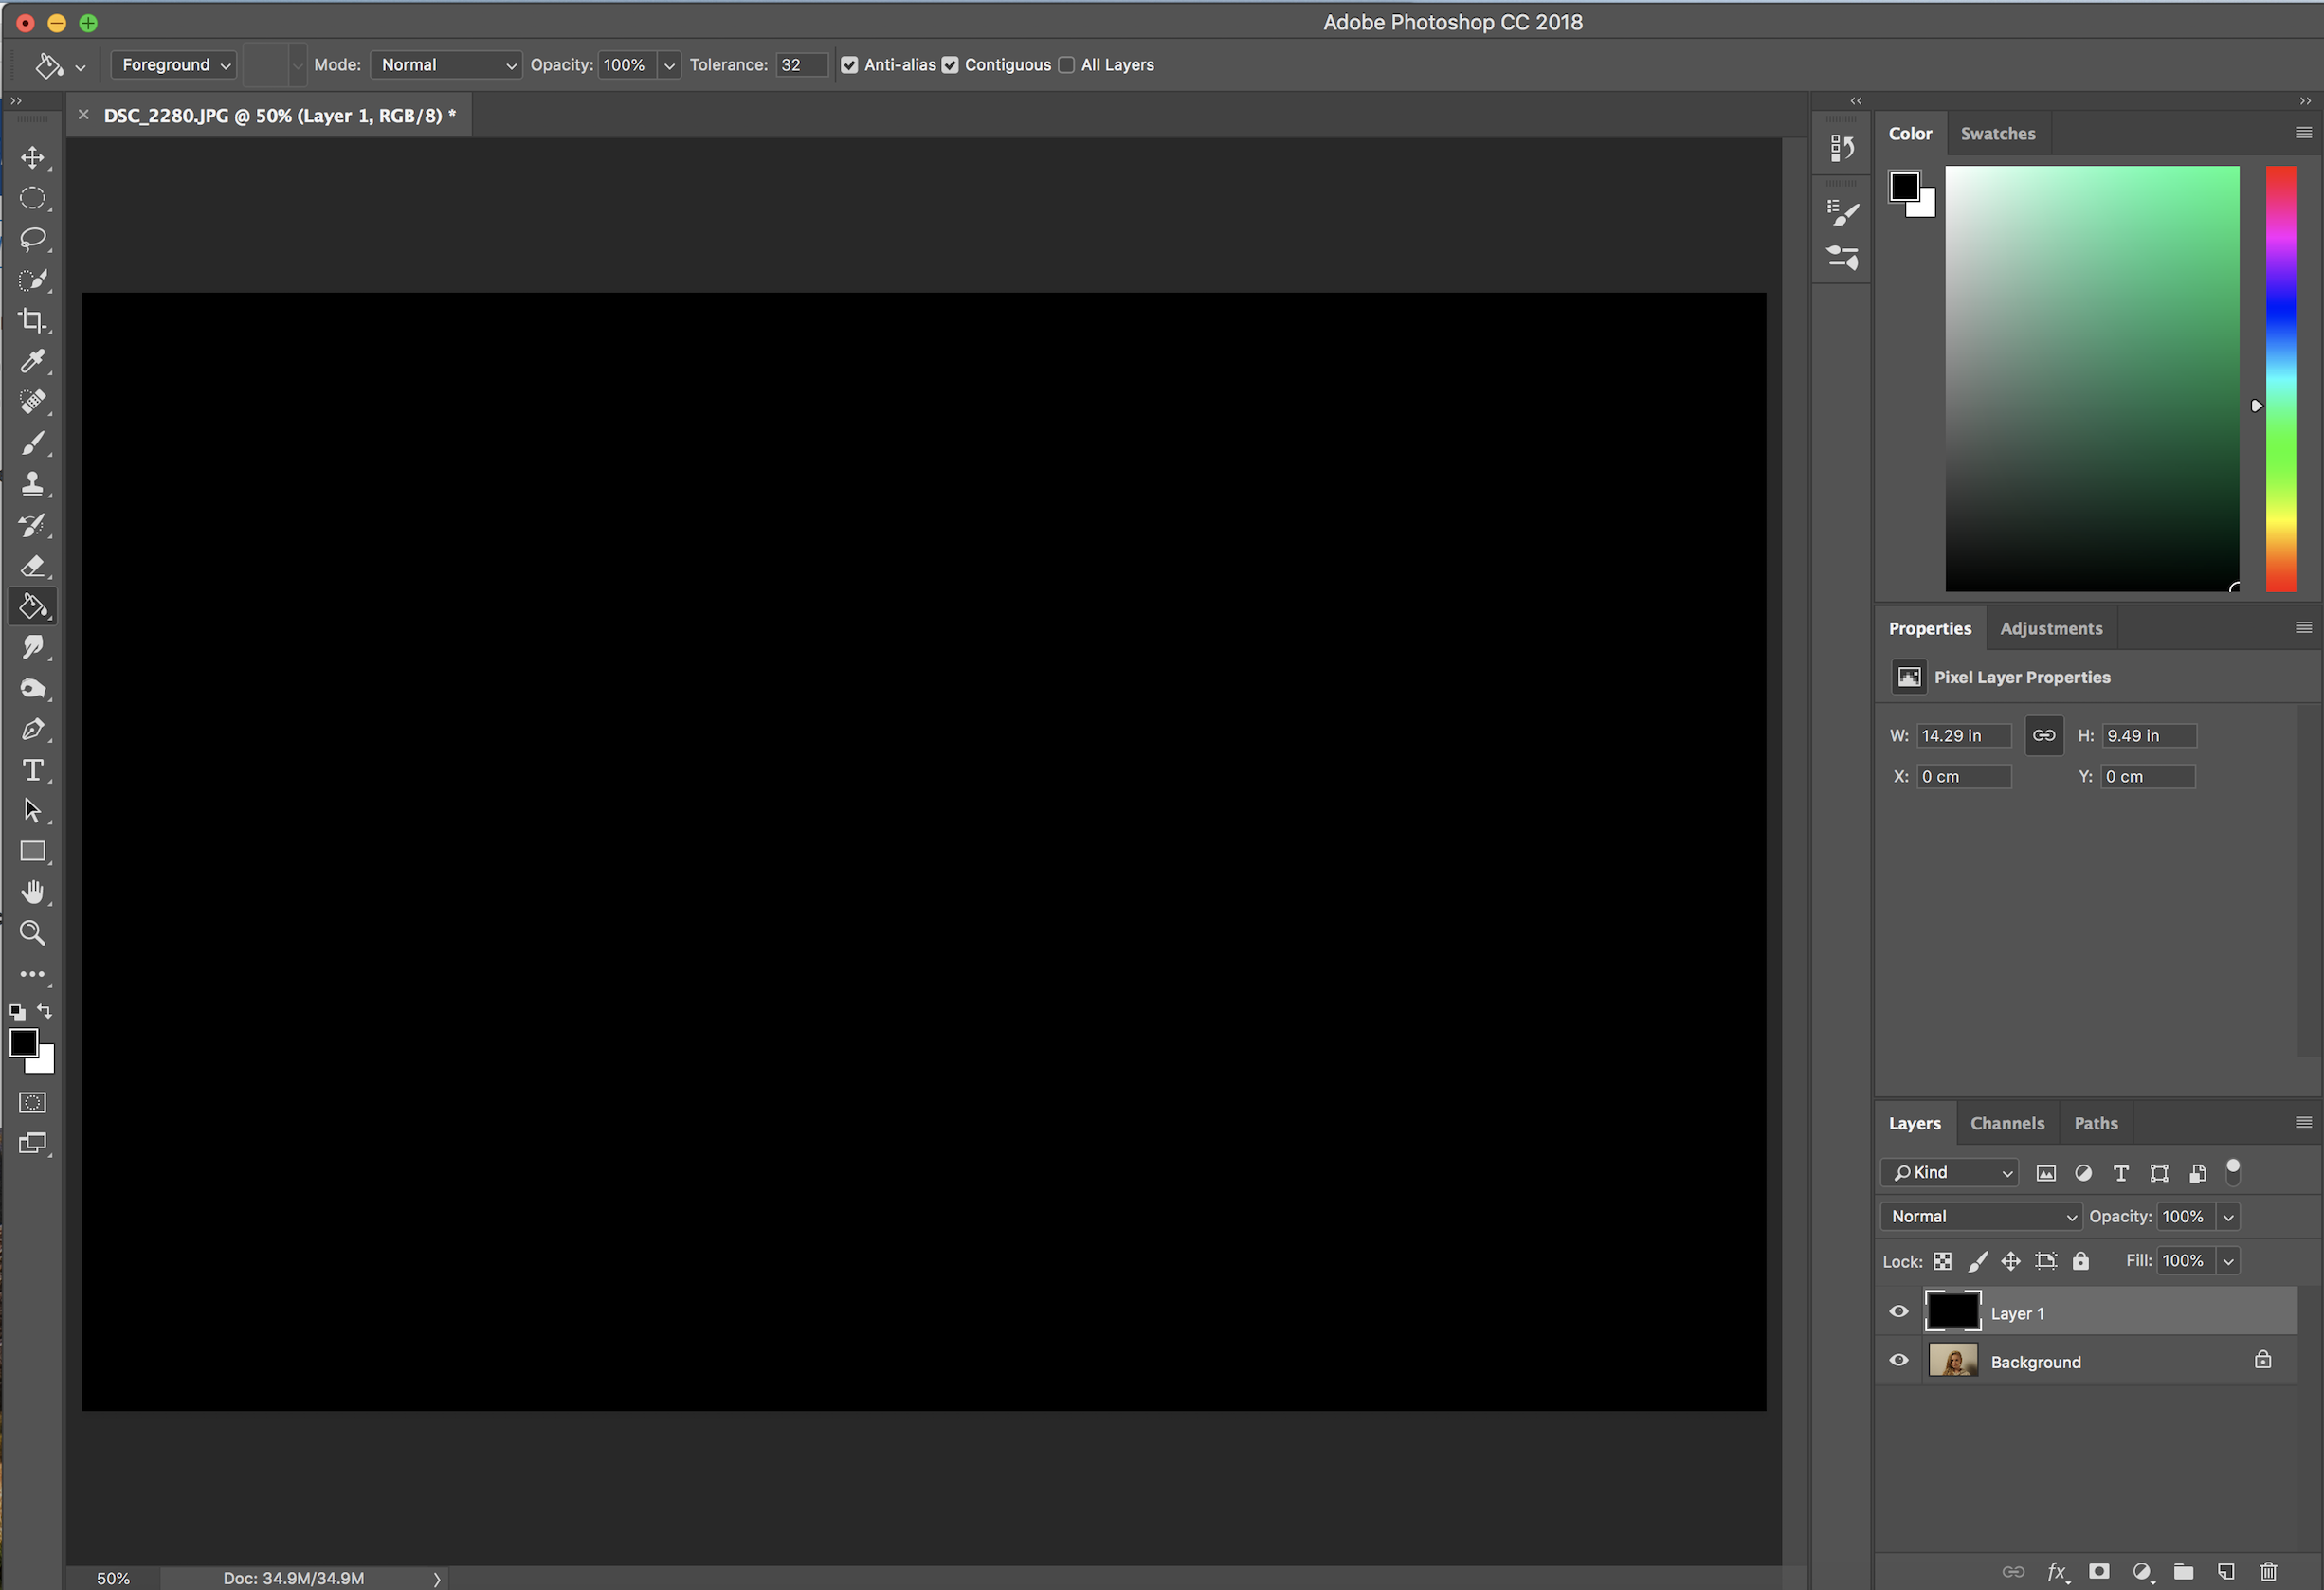Select the Zoom tool
The image size is (2324, 1590).
coord(32,933)
